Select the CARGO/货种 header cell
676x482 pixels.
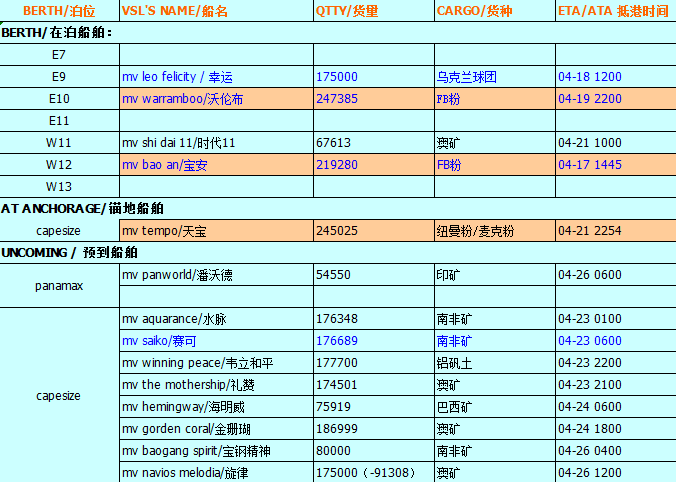point(495,11)
